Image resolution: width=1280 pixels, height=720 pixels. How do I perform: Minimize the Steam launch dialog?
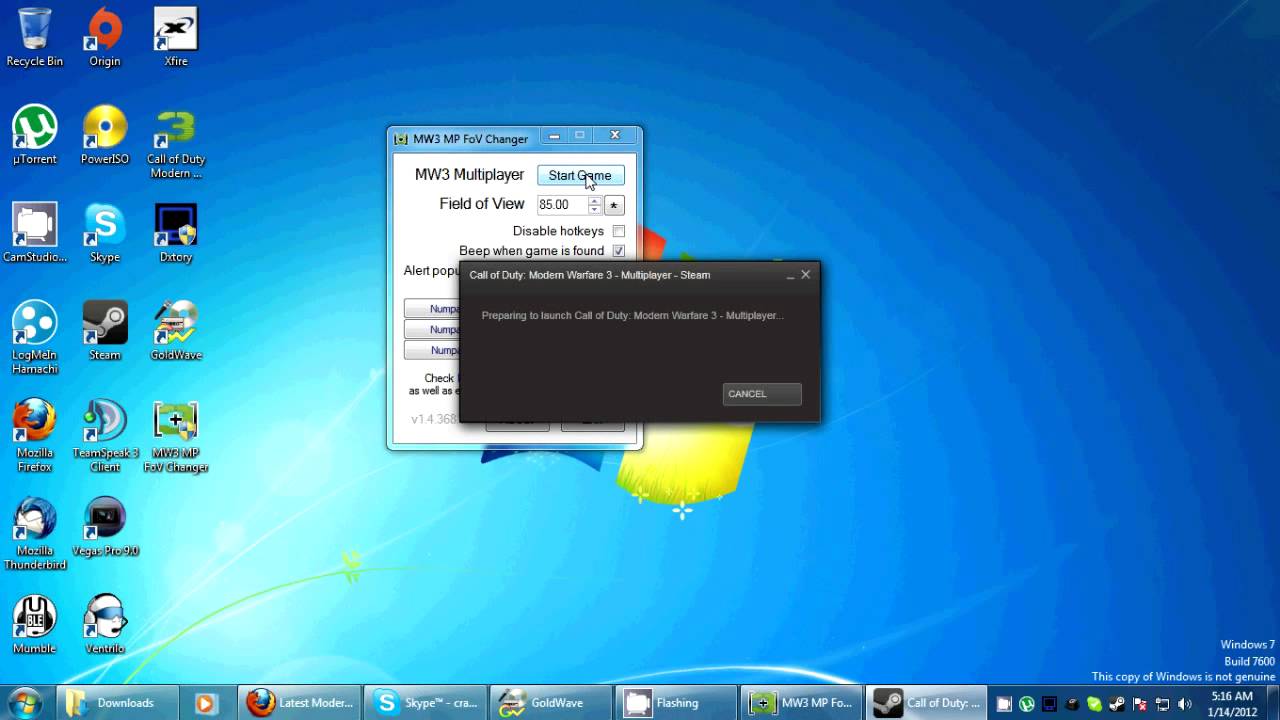tap(790, 275)
